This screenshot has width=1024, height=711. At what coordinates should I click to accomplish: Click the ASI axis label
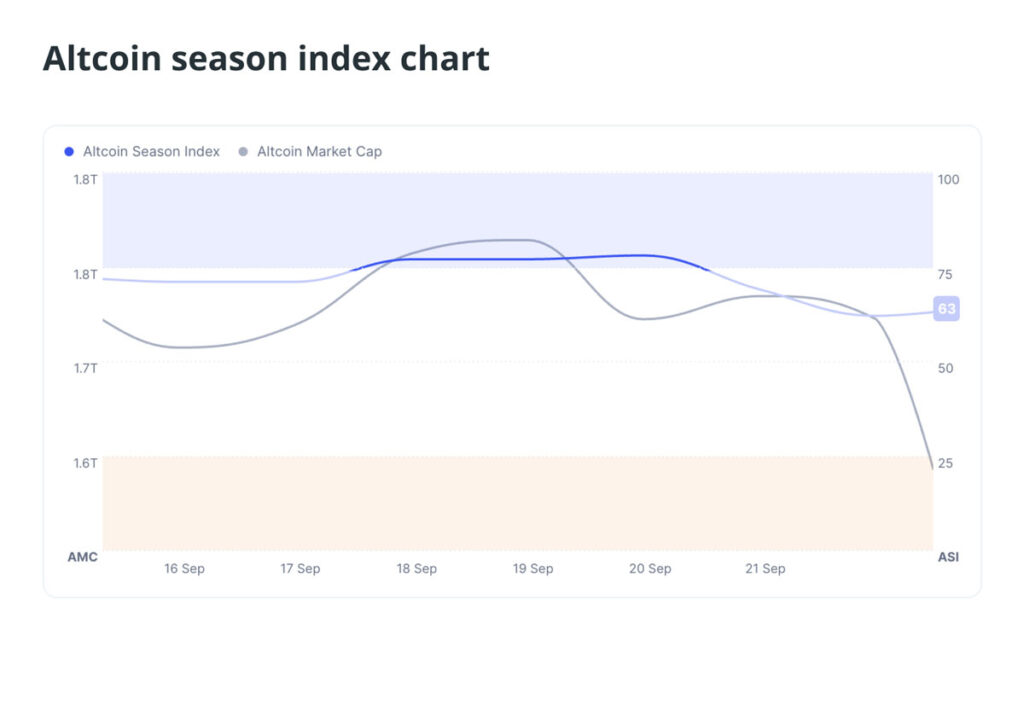point(948,557)
